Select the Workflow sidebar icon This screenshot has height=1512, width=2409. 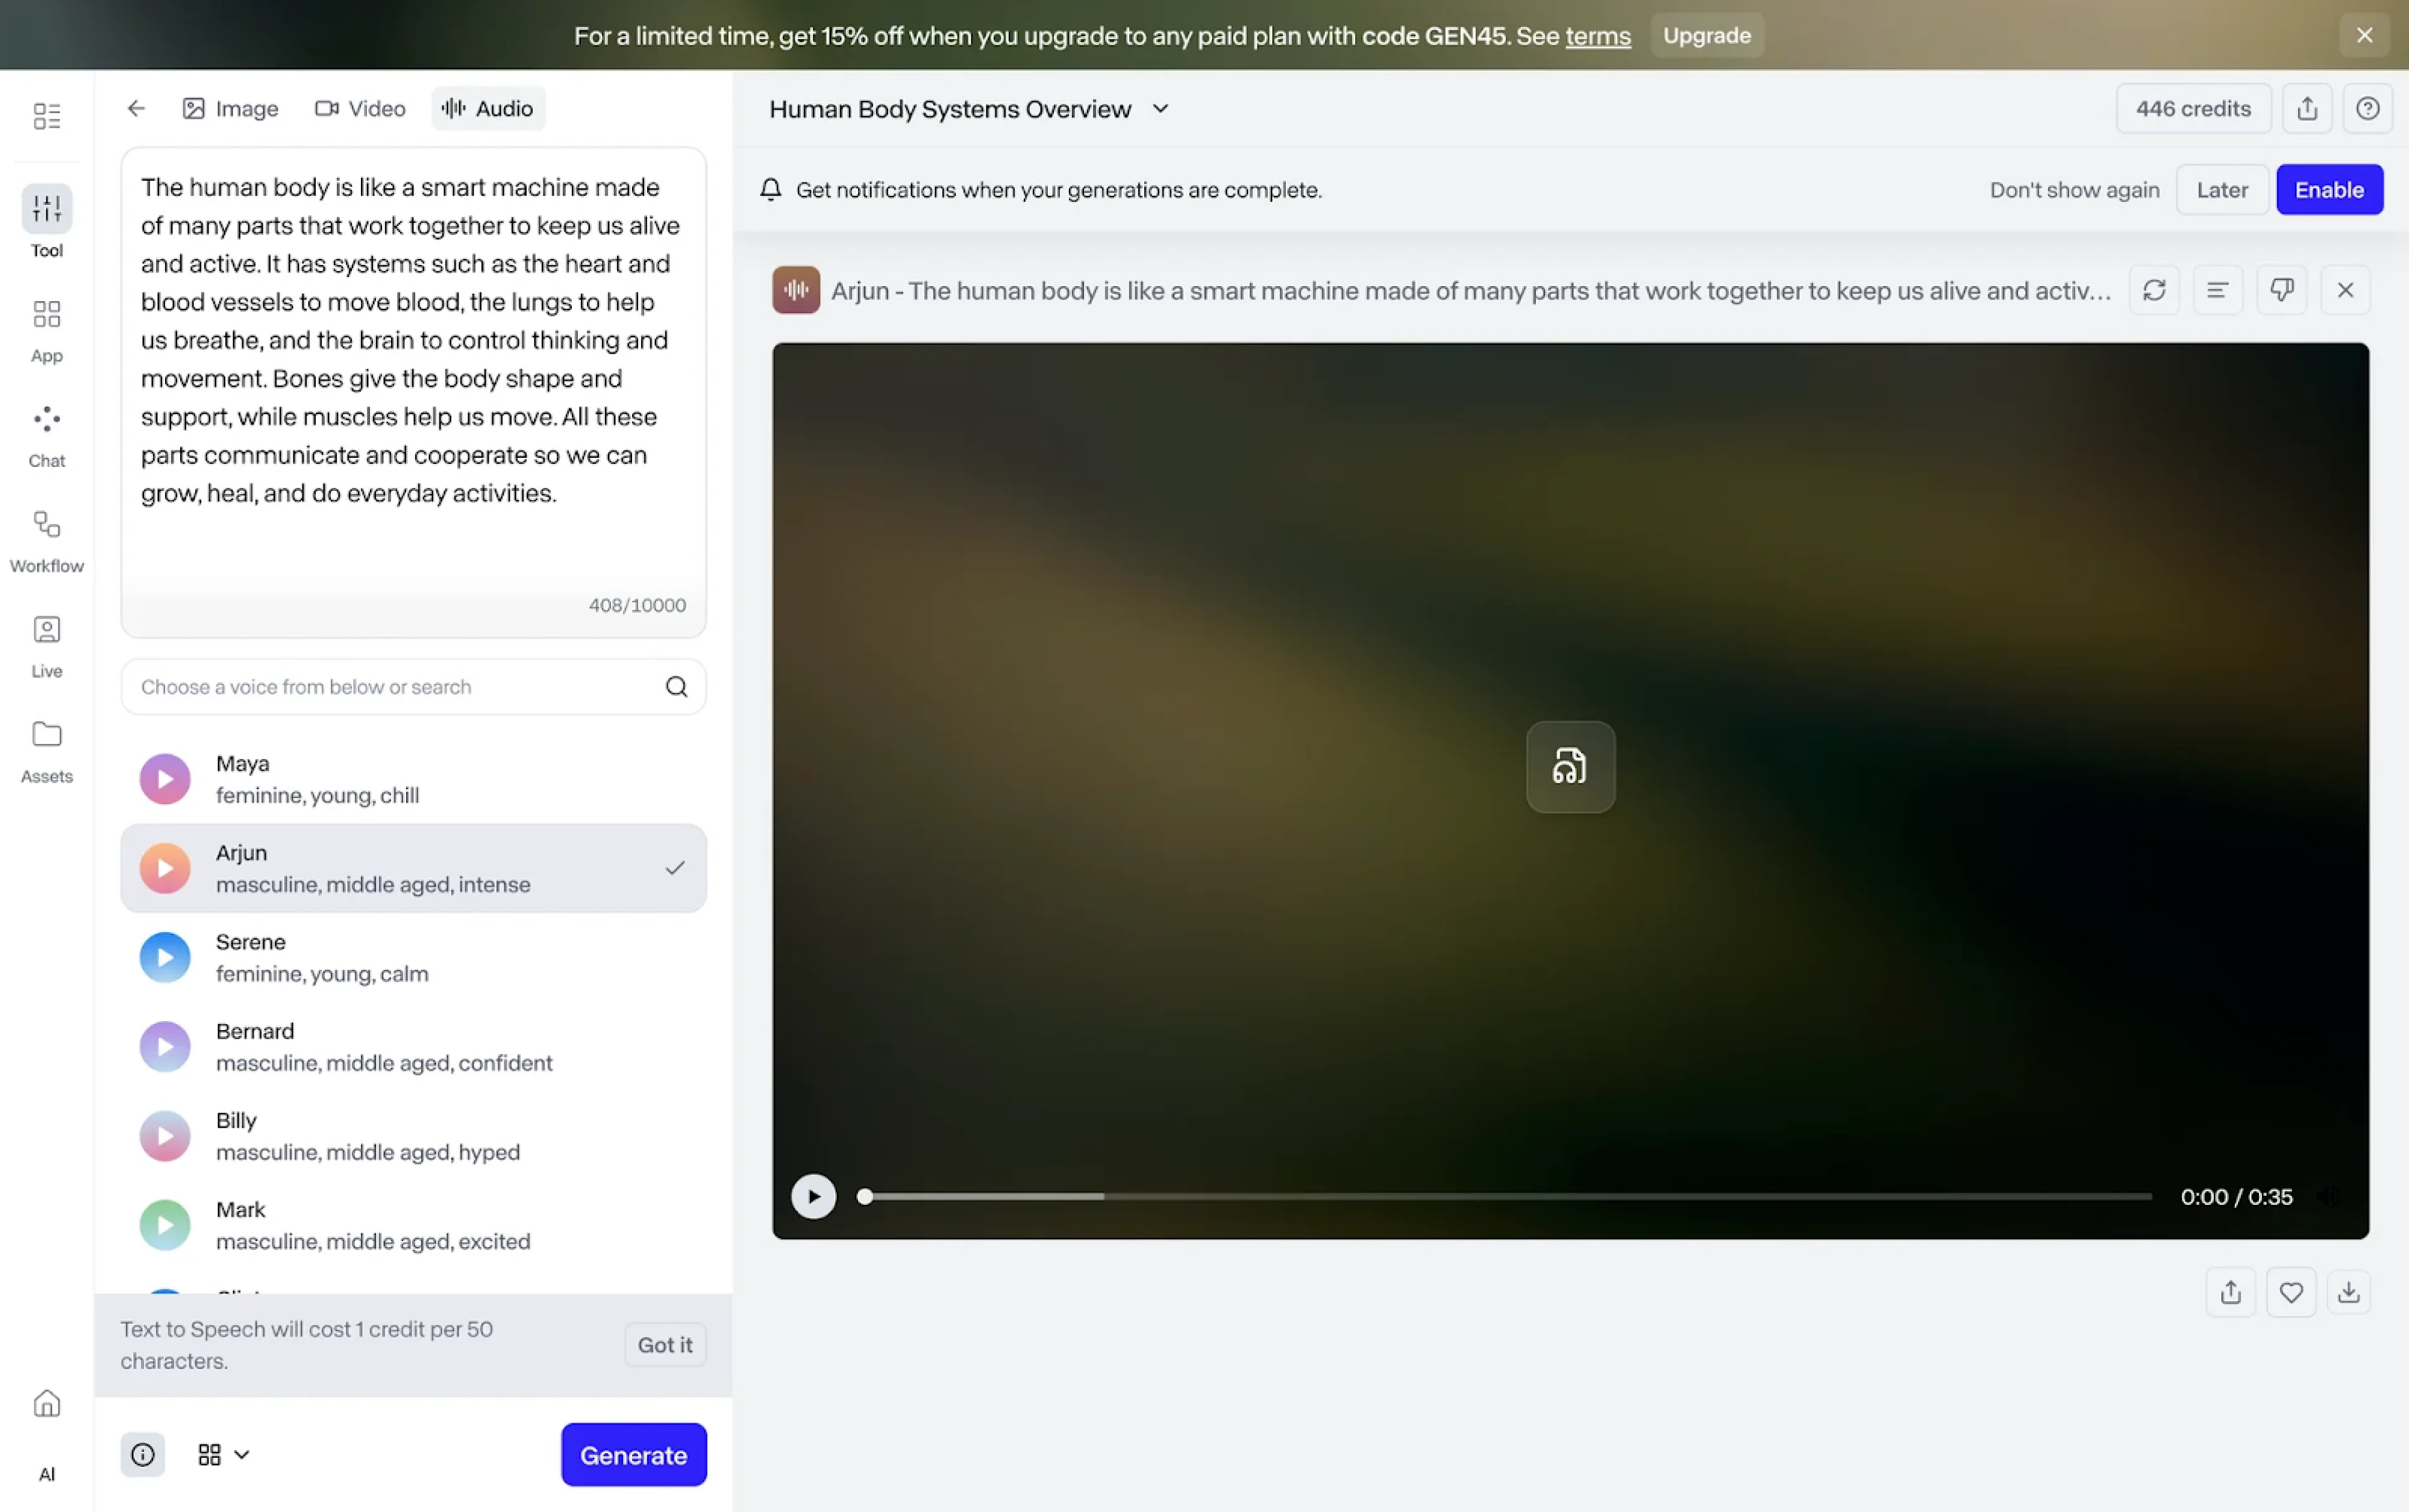46,539
